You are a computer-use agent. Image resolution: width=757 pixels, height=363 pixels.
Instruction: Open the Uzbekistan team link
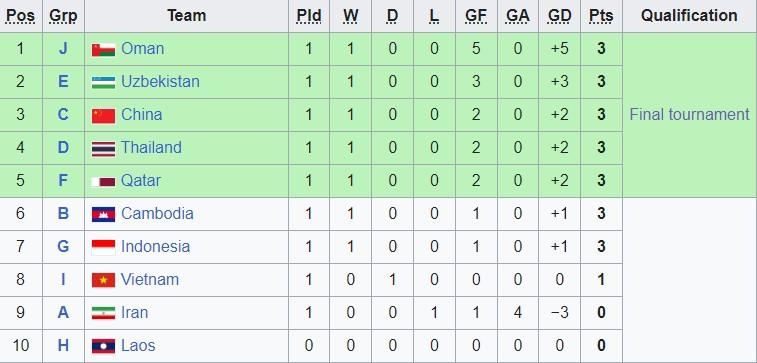pos(160,82)
